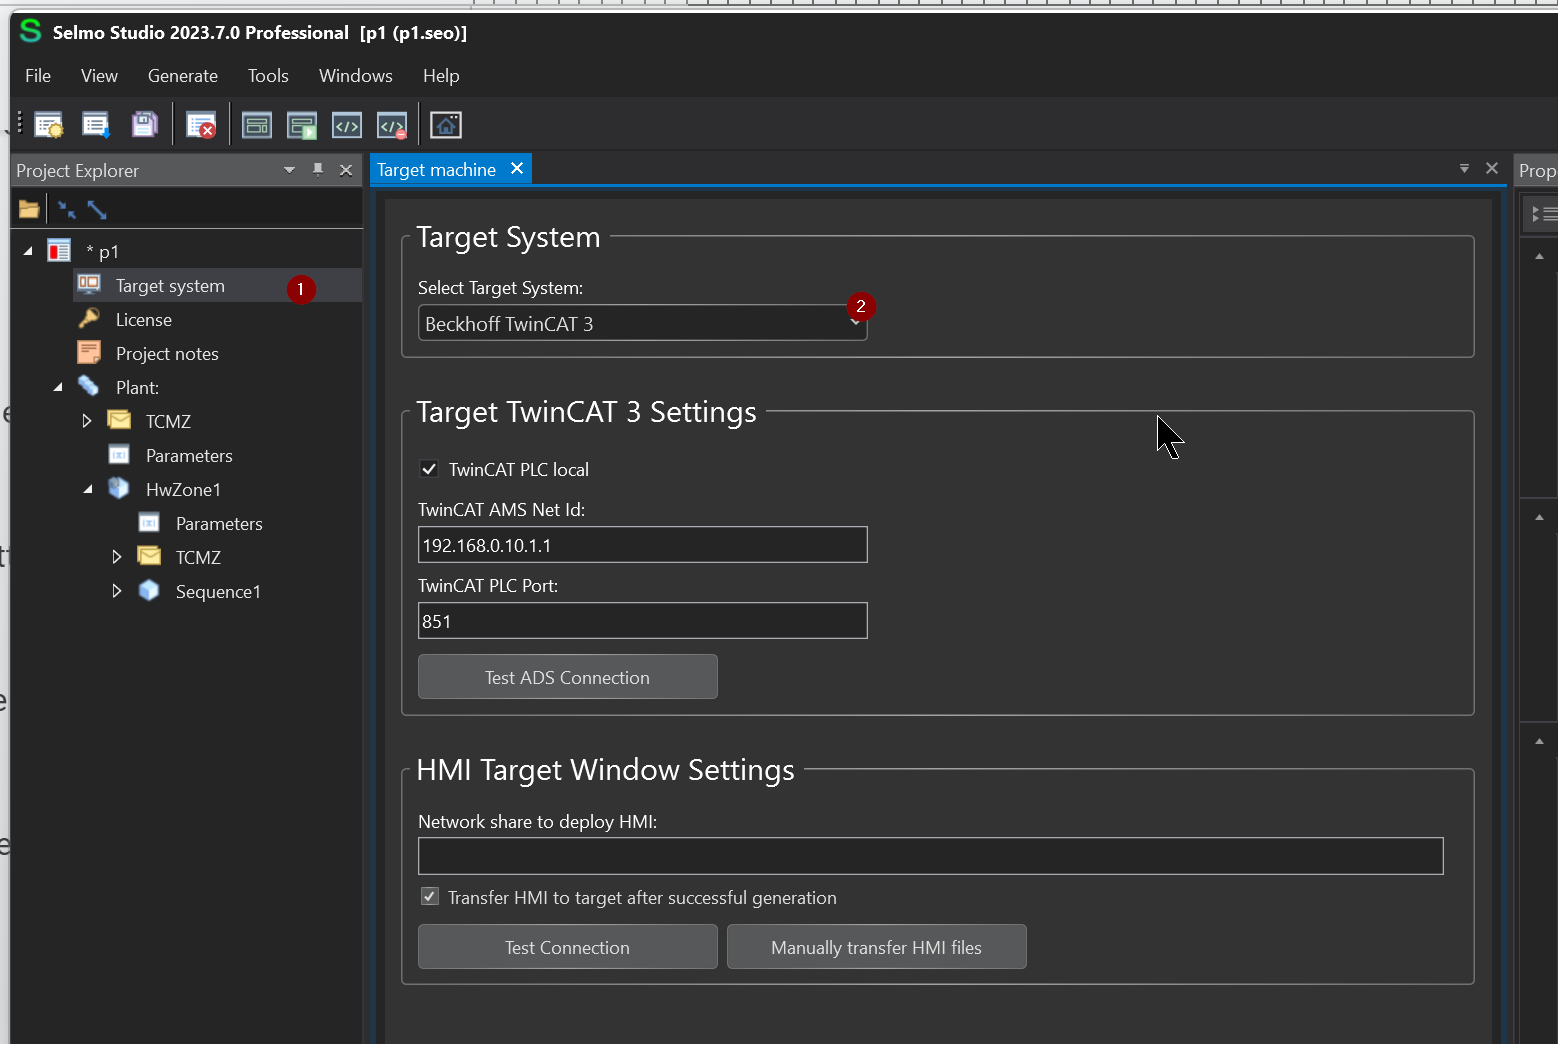Select Project notes in the tree

[x=167, y=354]
